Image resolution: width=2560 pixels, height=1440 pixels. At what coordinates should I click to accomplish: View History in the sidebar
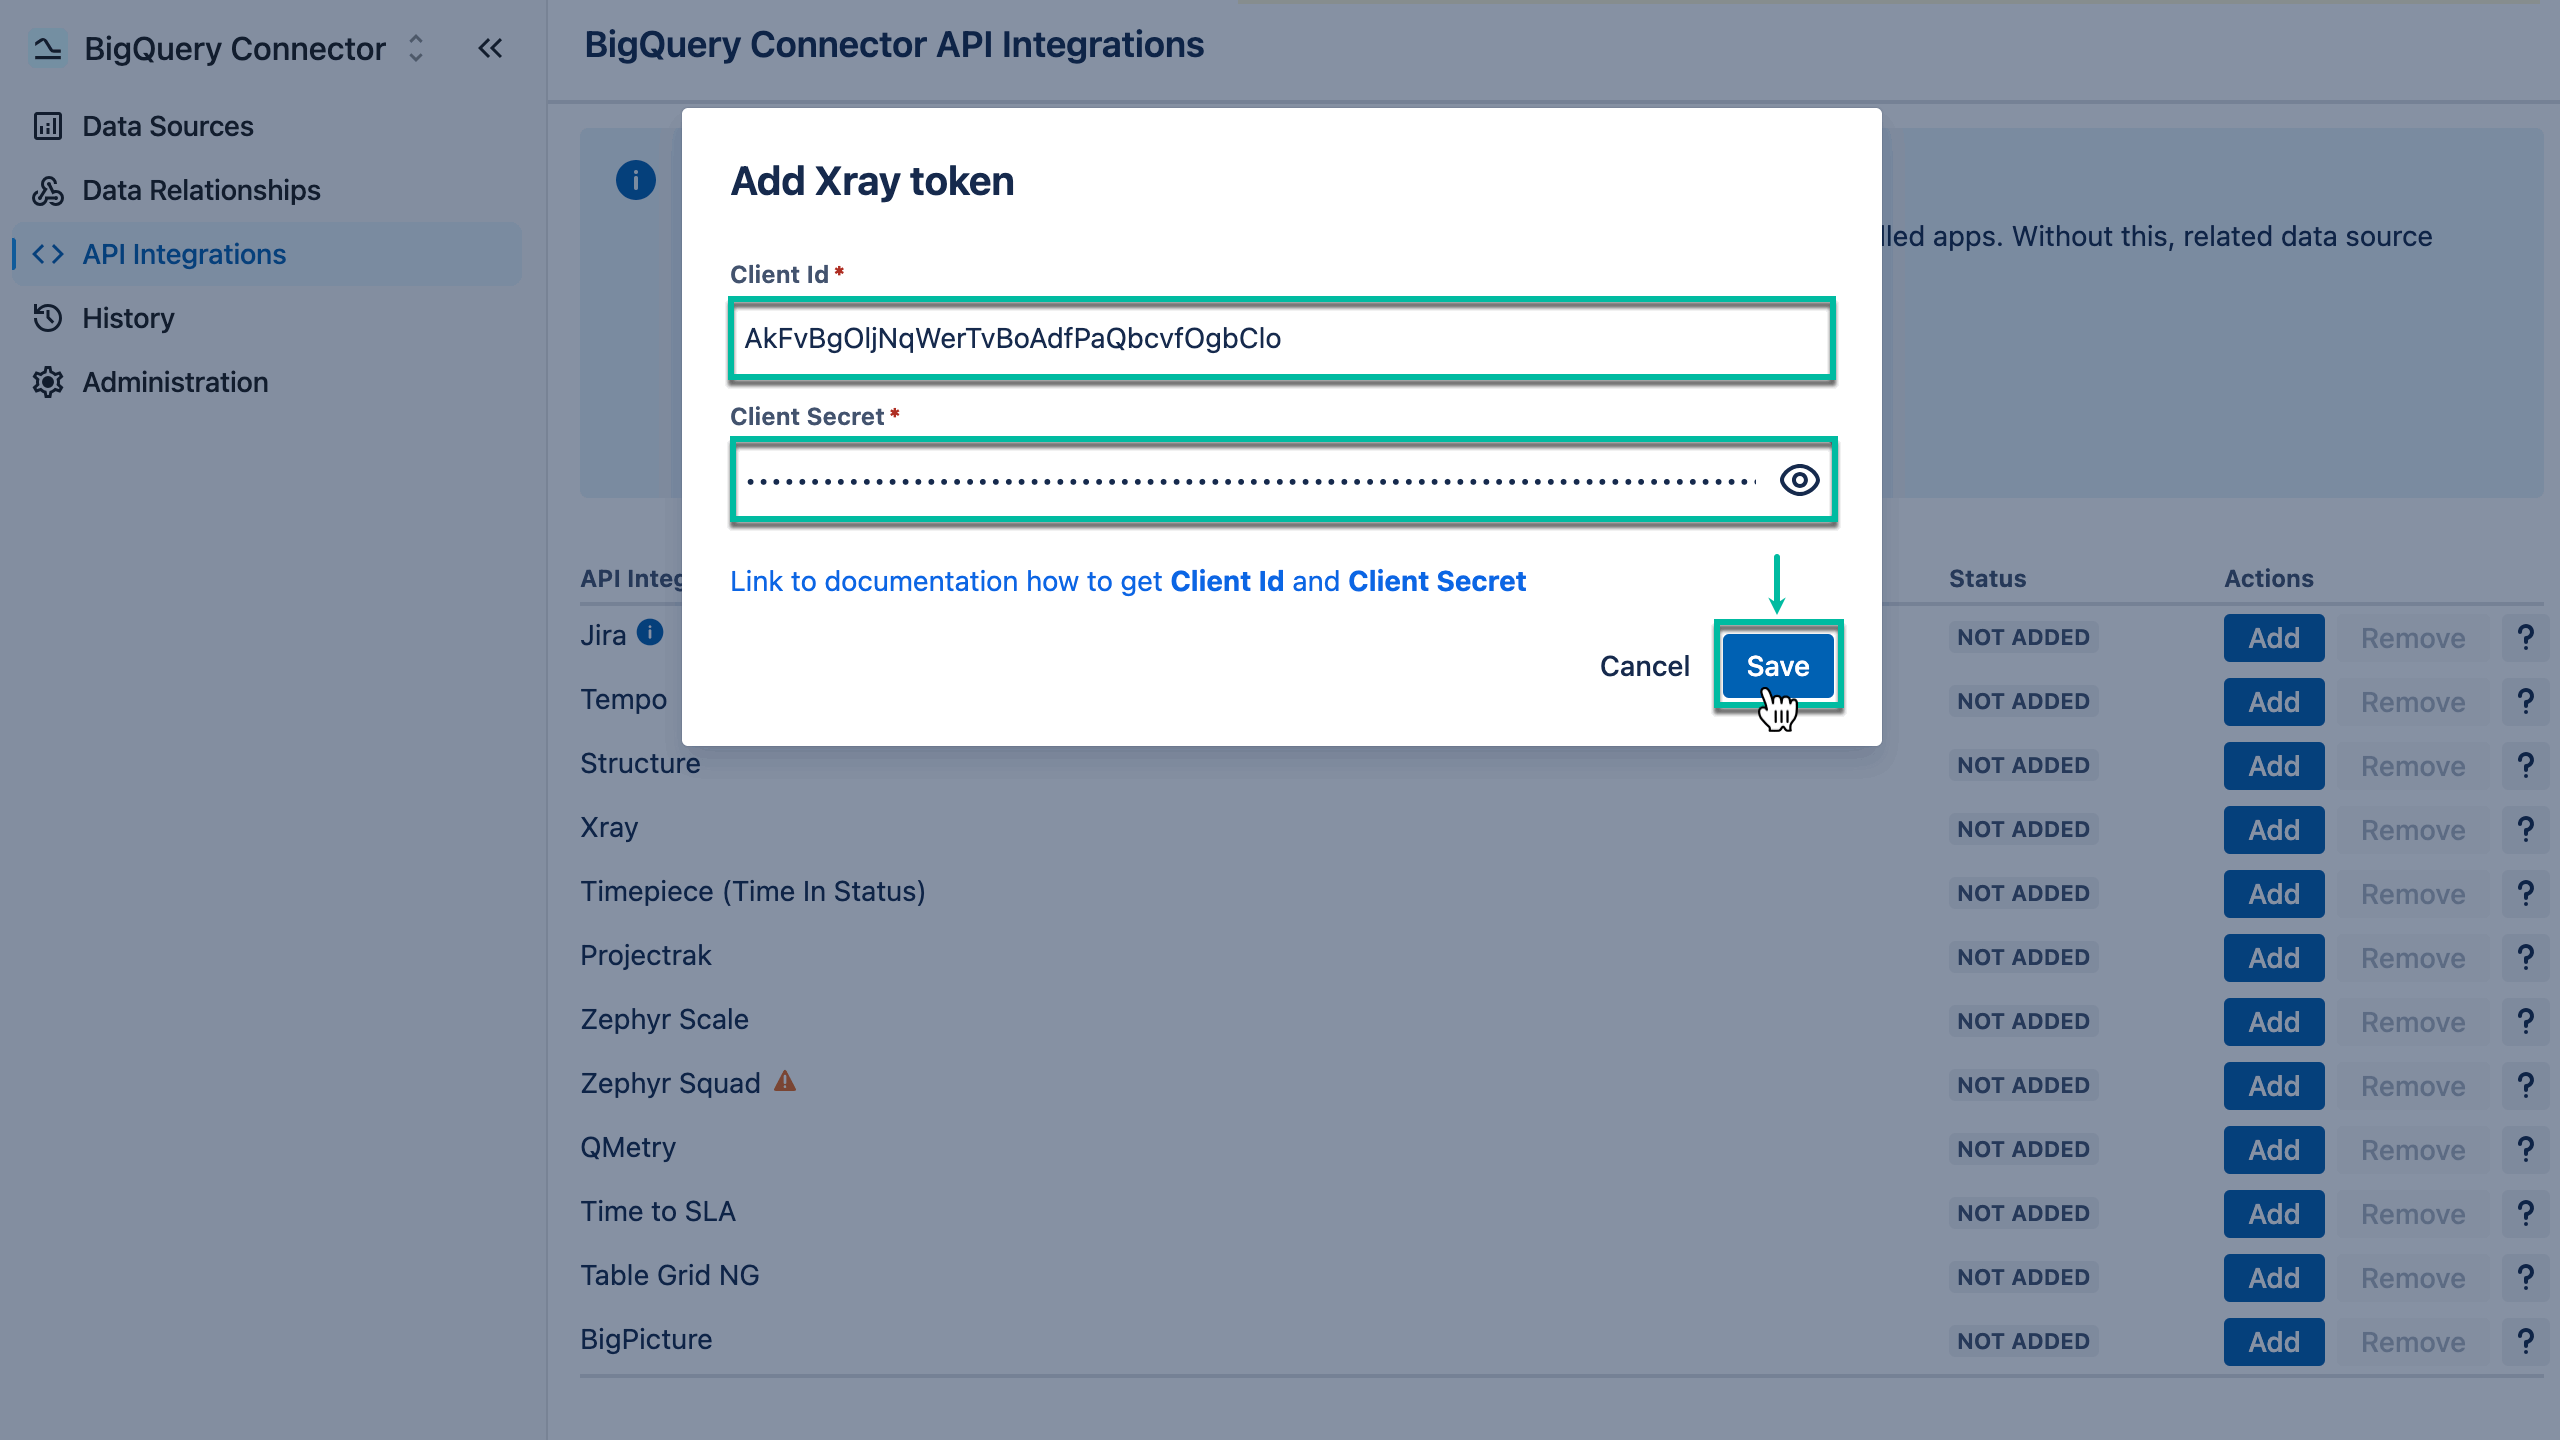(129, 318)
